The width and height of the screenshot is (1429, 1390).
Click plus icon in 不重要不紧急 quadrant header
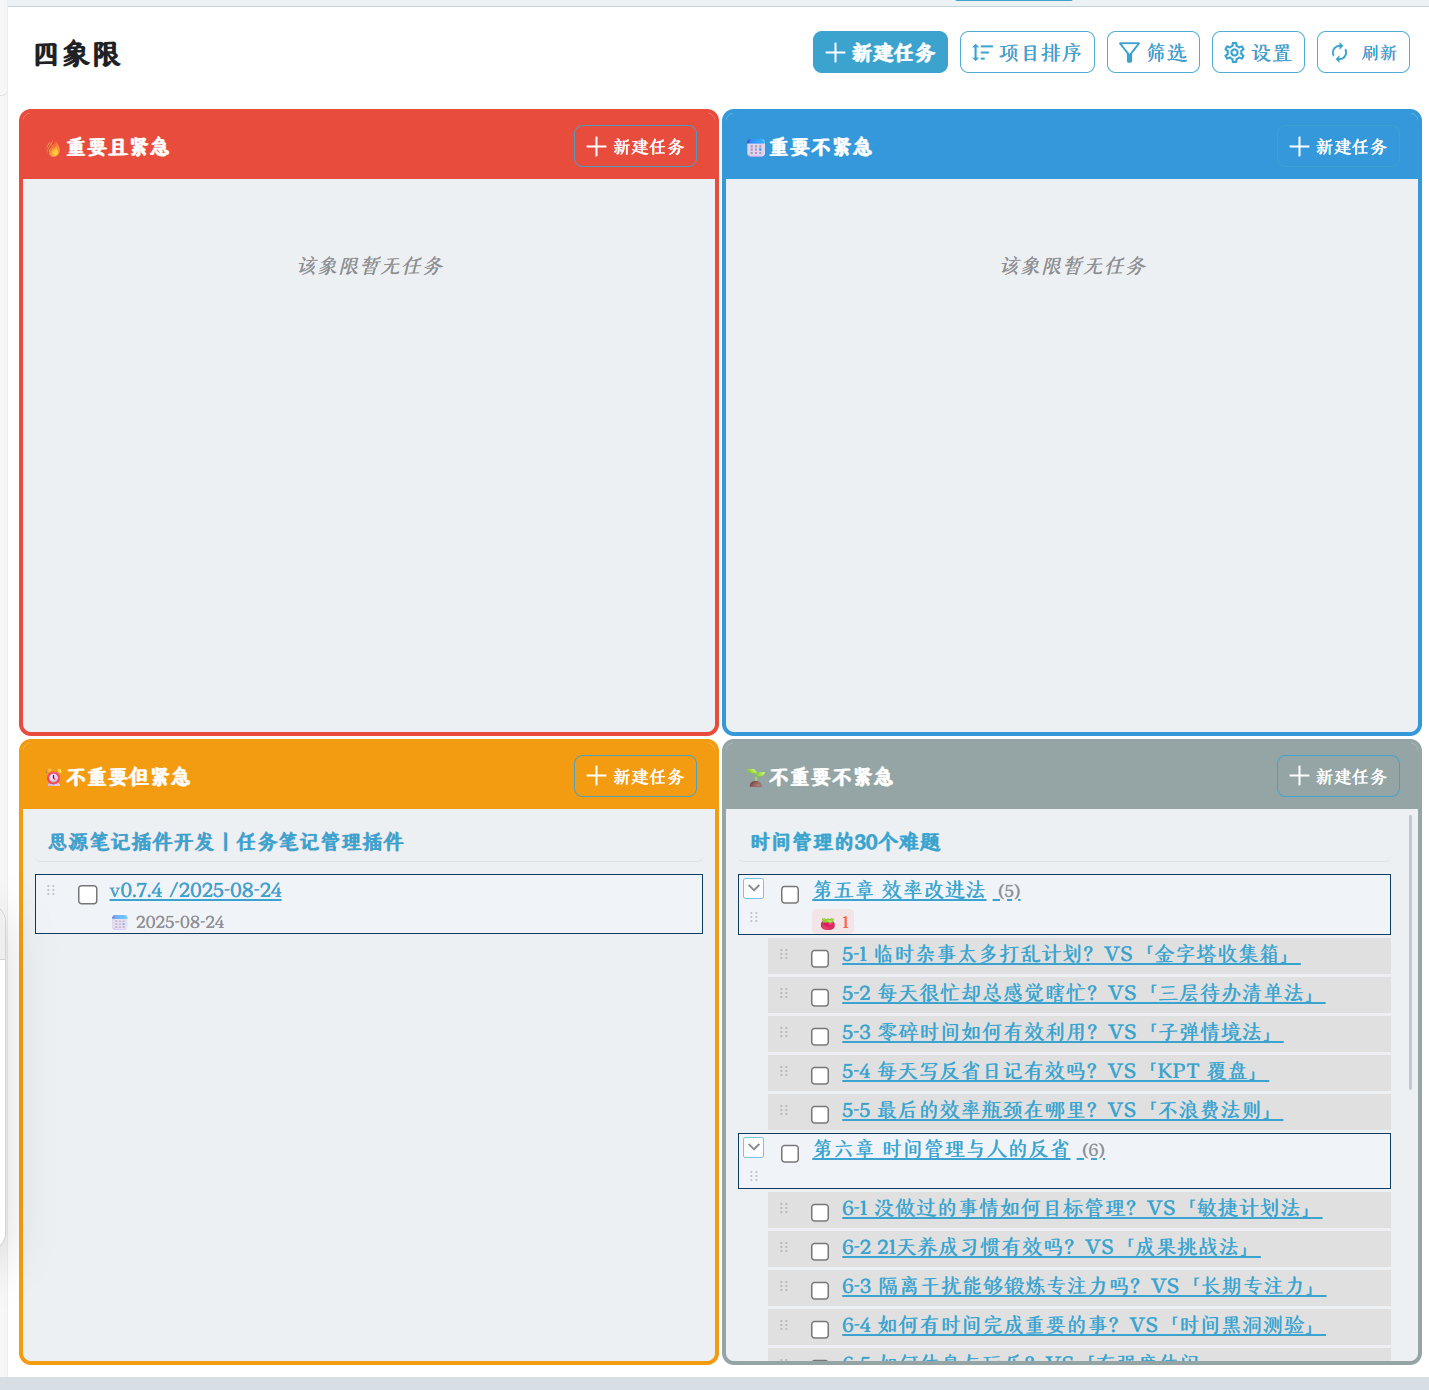point(1300,776)
